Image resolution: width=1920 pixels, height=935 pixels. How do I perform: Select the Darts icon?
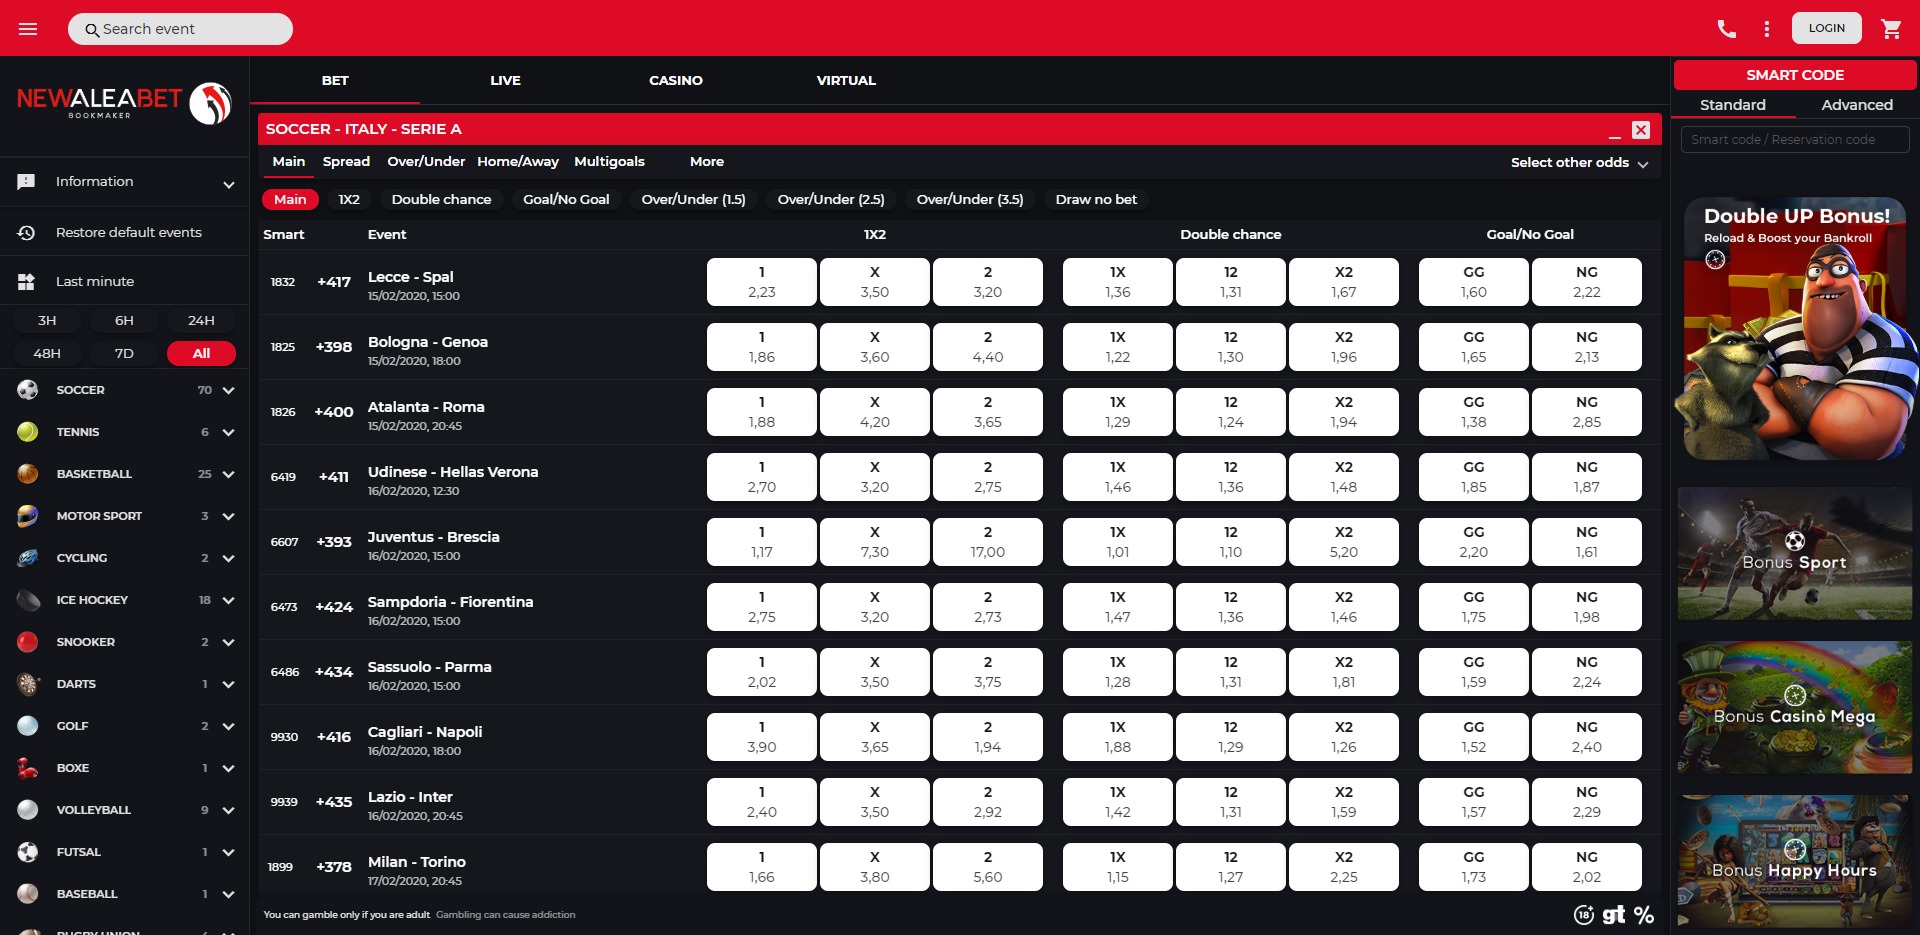[28, 684]
